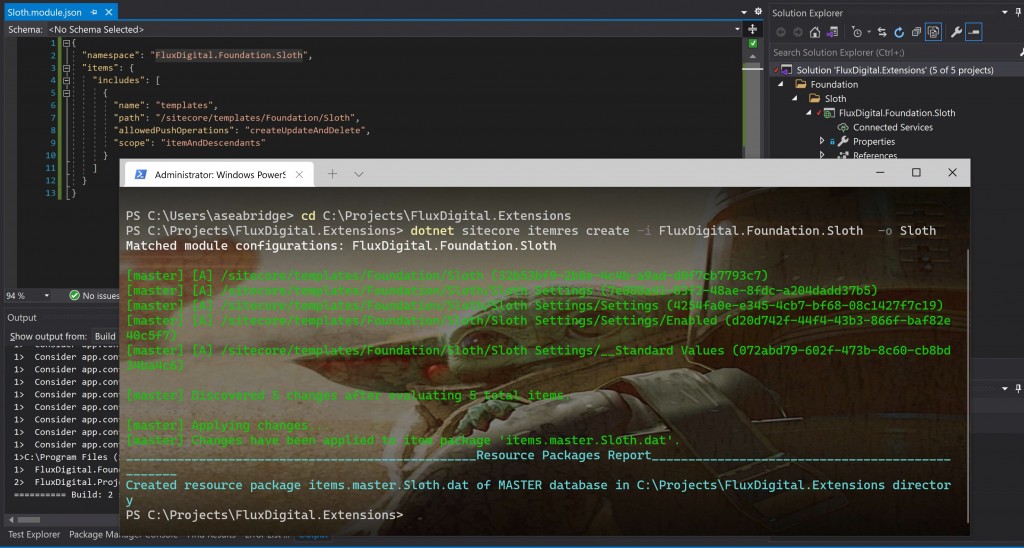Click editor tab list dropdown arrow
This screenshot has width=1024, height=548.
(744, 12)
